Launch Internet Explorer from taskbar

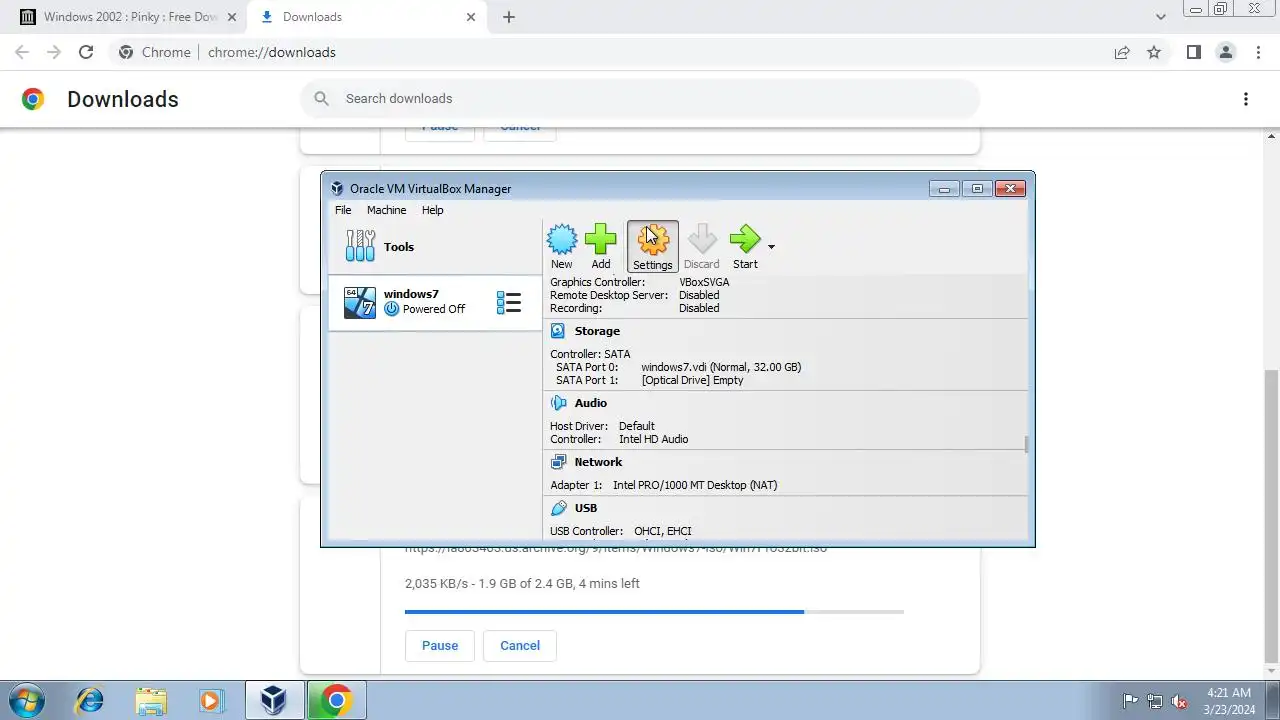[89, 700]
